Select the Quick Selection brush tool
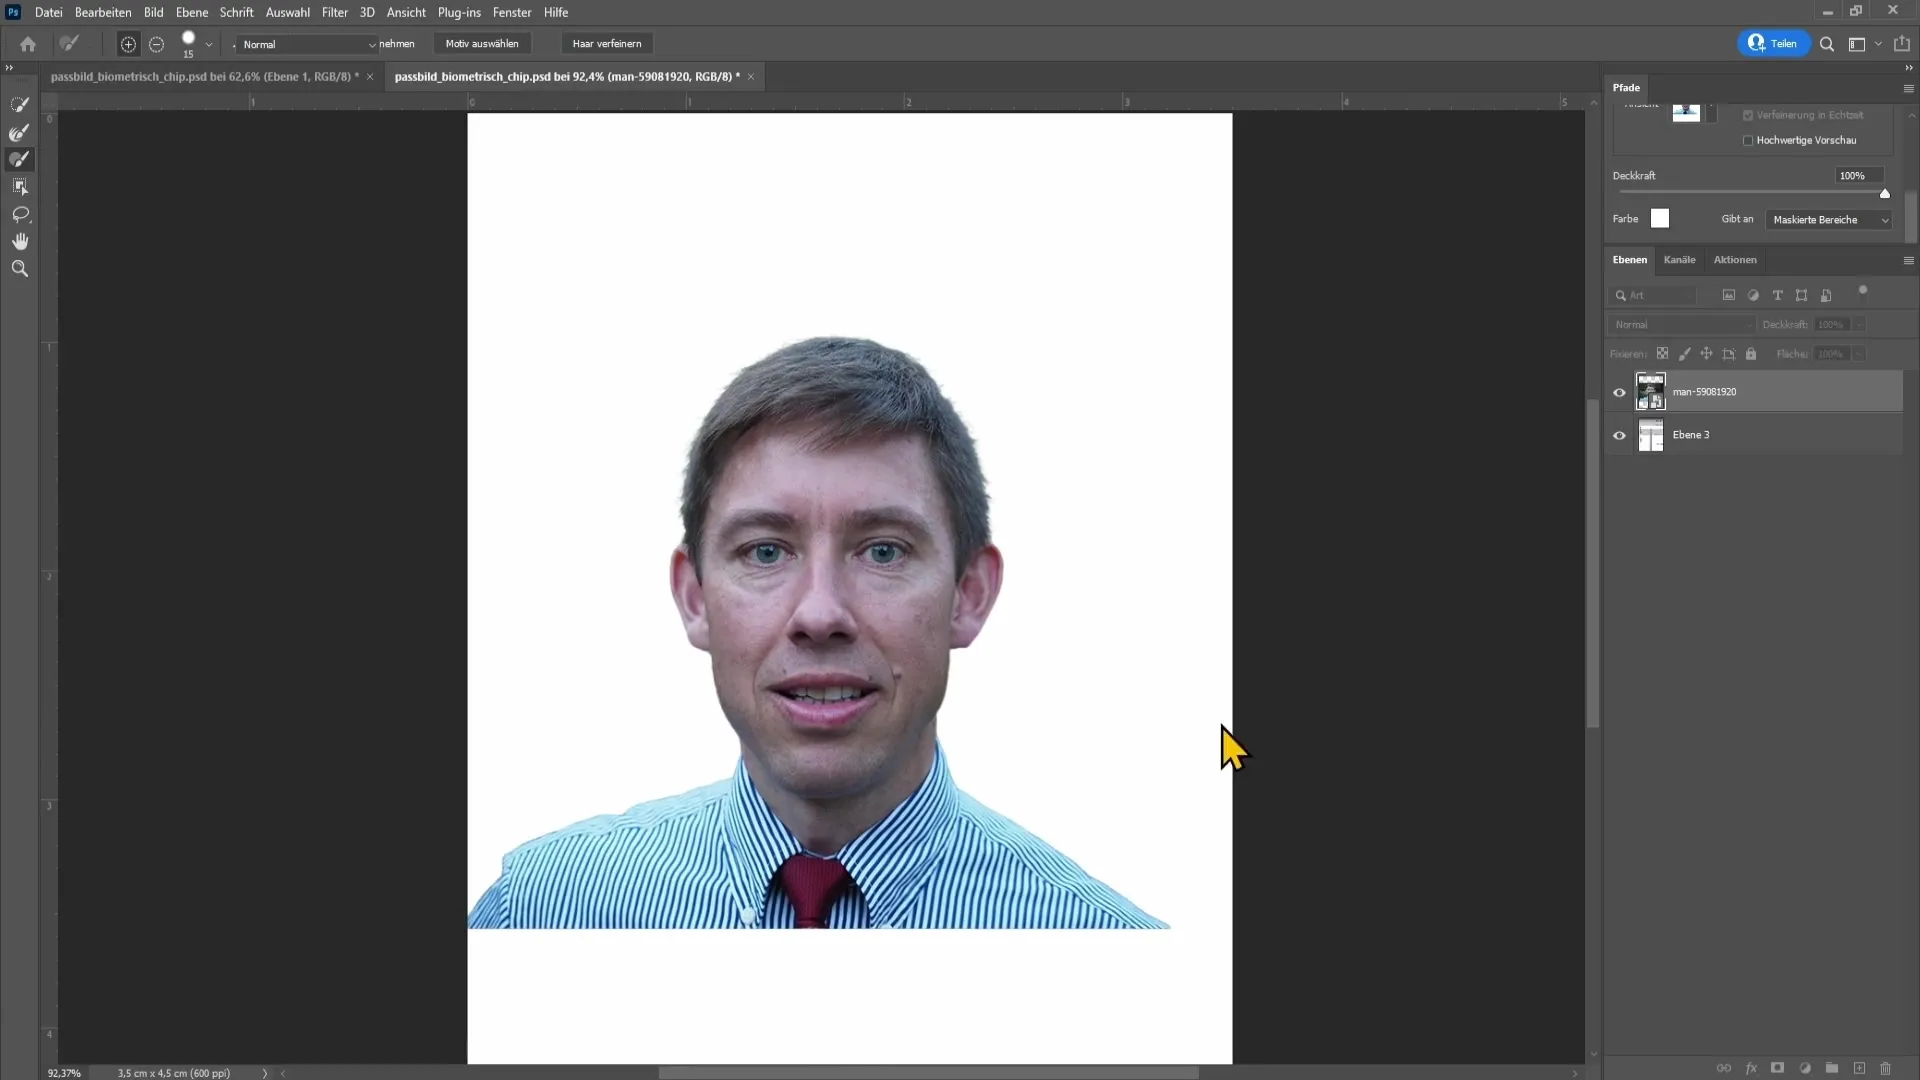The image size is (1920, 1080). tap(19, 105)
